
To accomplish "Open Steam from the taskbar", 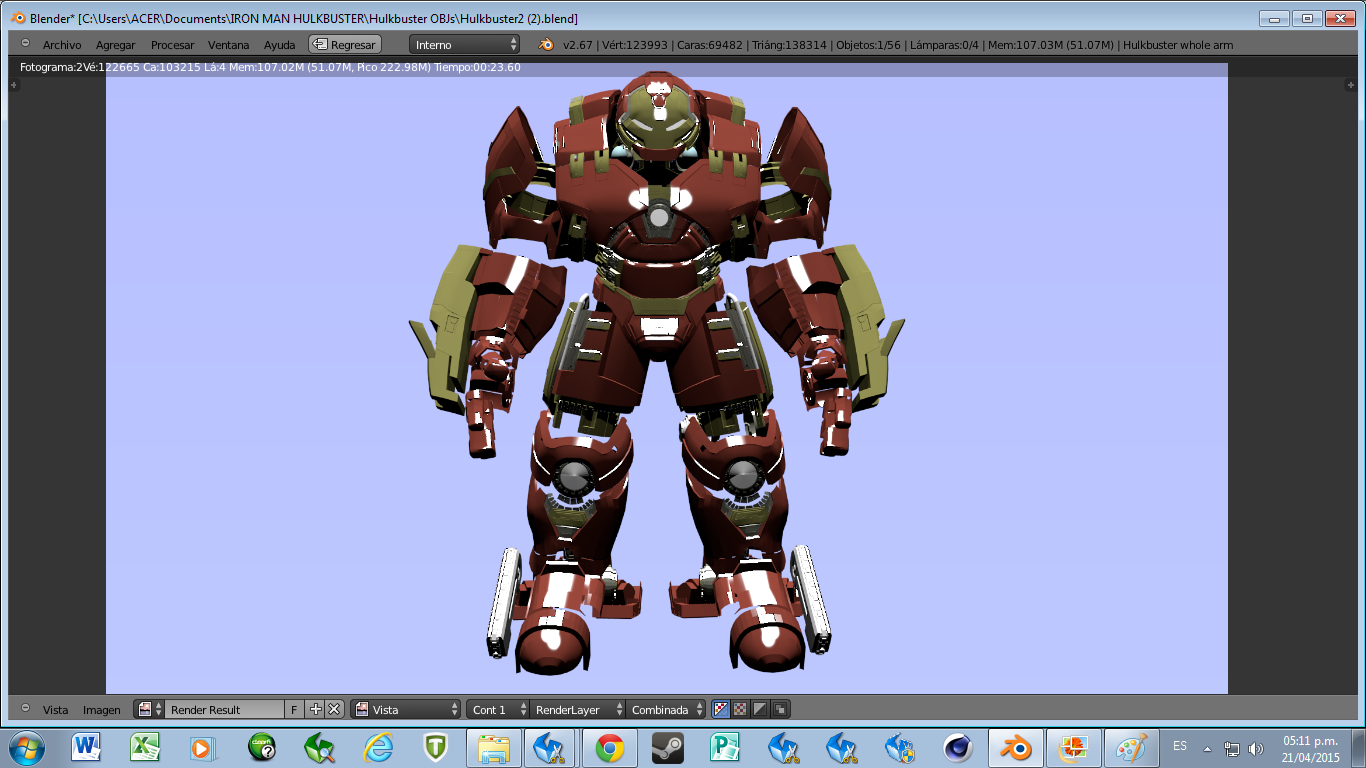I will pos(667,748).
